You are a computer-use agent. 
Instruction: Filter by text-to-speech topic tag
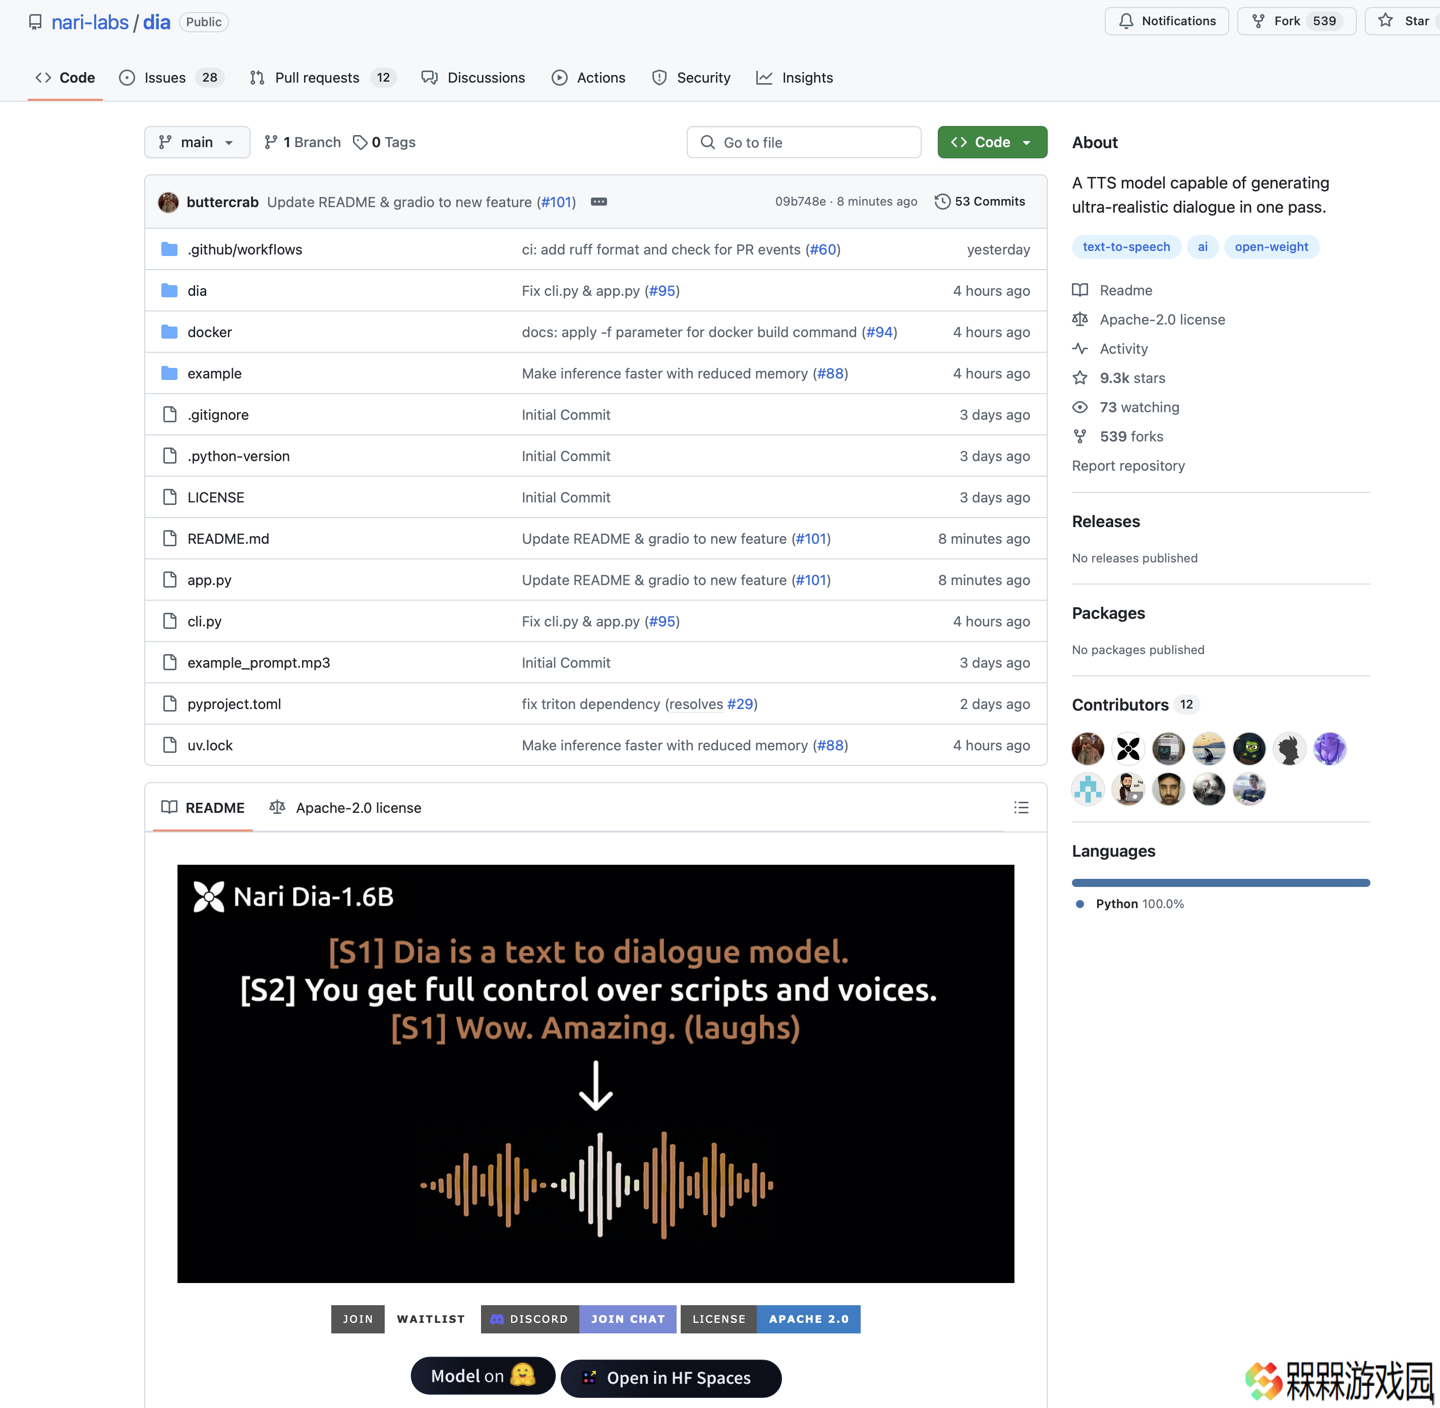(x=1126, y=247)
